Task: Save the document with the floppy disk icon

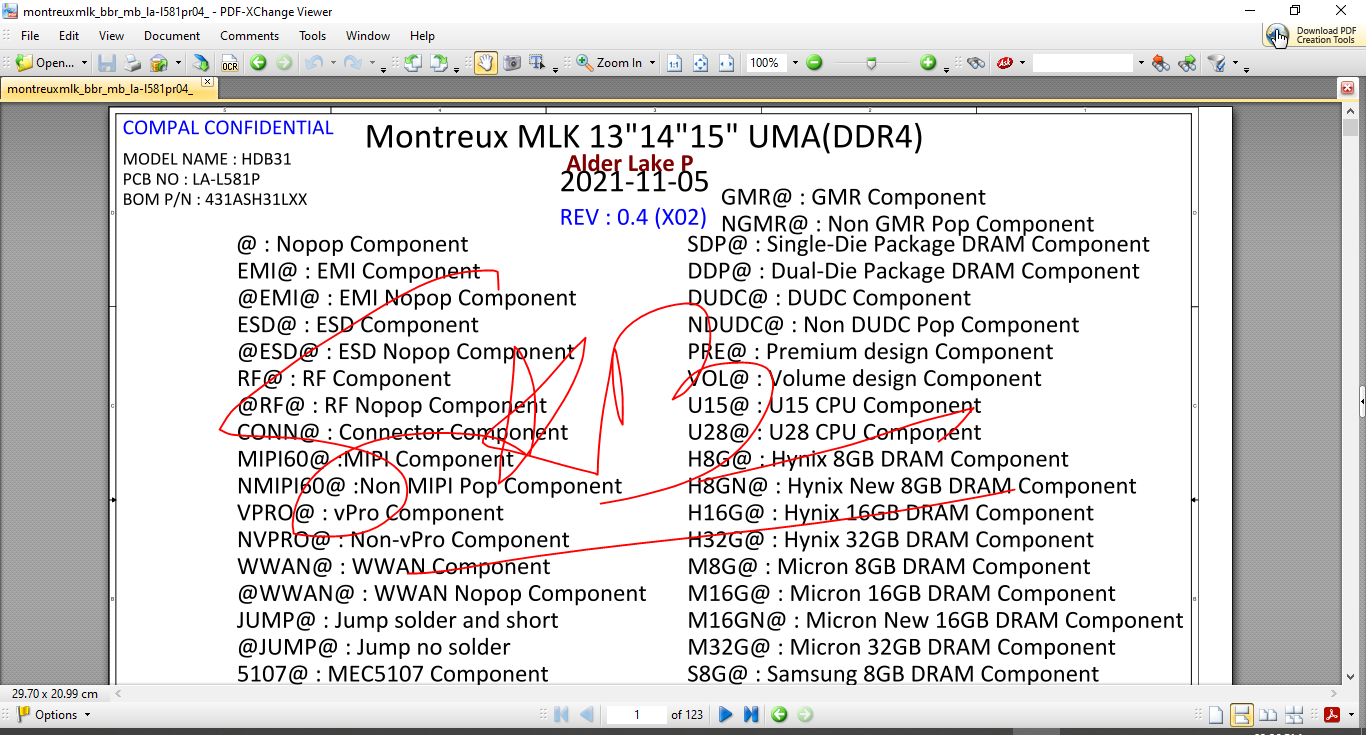Action: coord(107,63)
